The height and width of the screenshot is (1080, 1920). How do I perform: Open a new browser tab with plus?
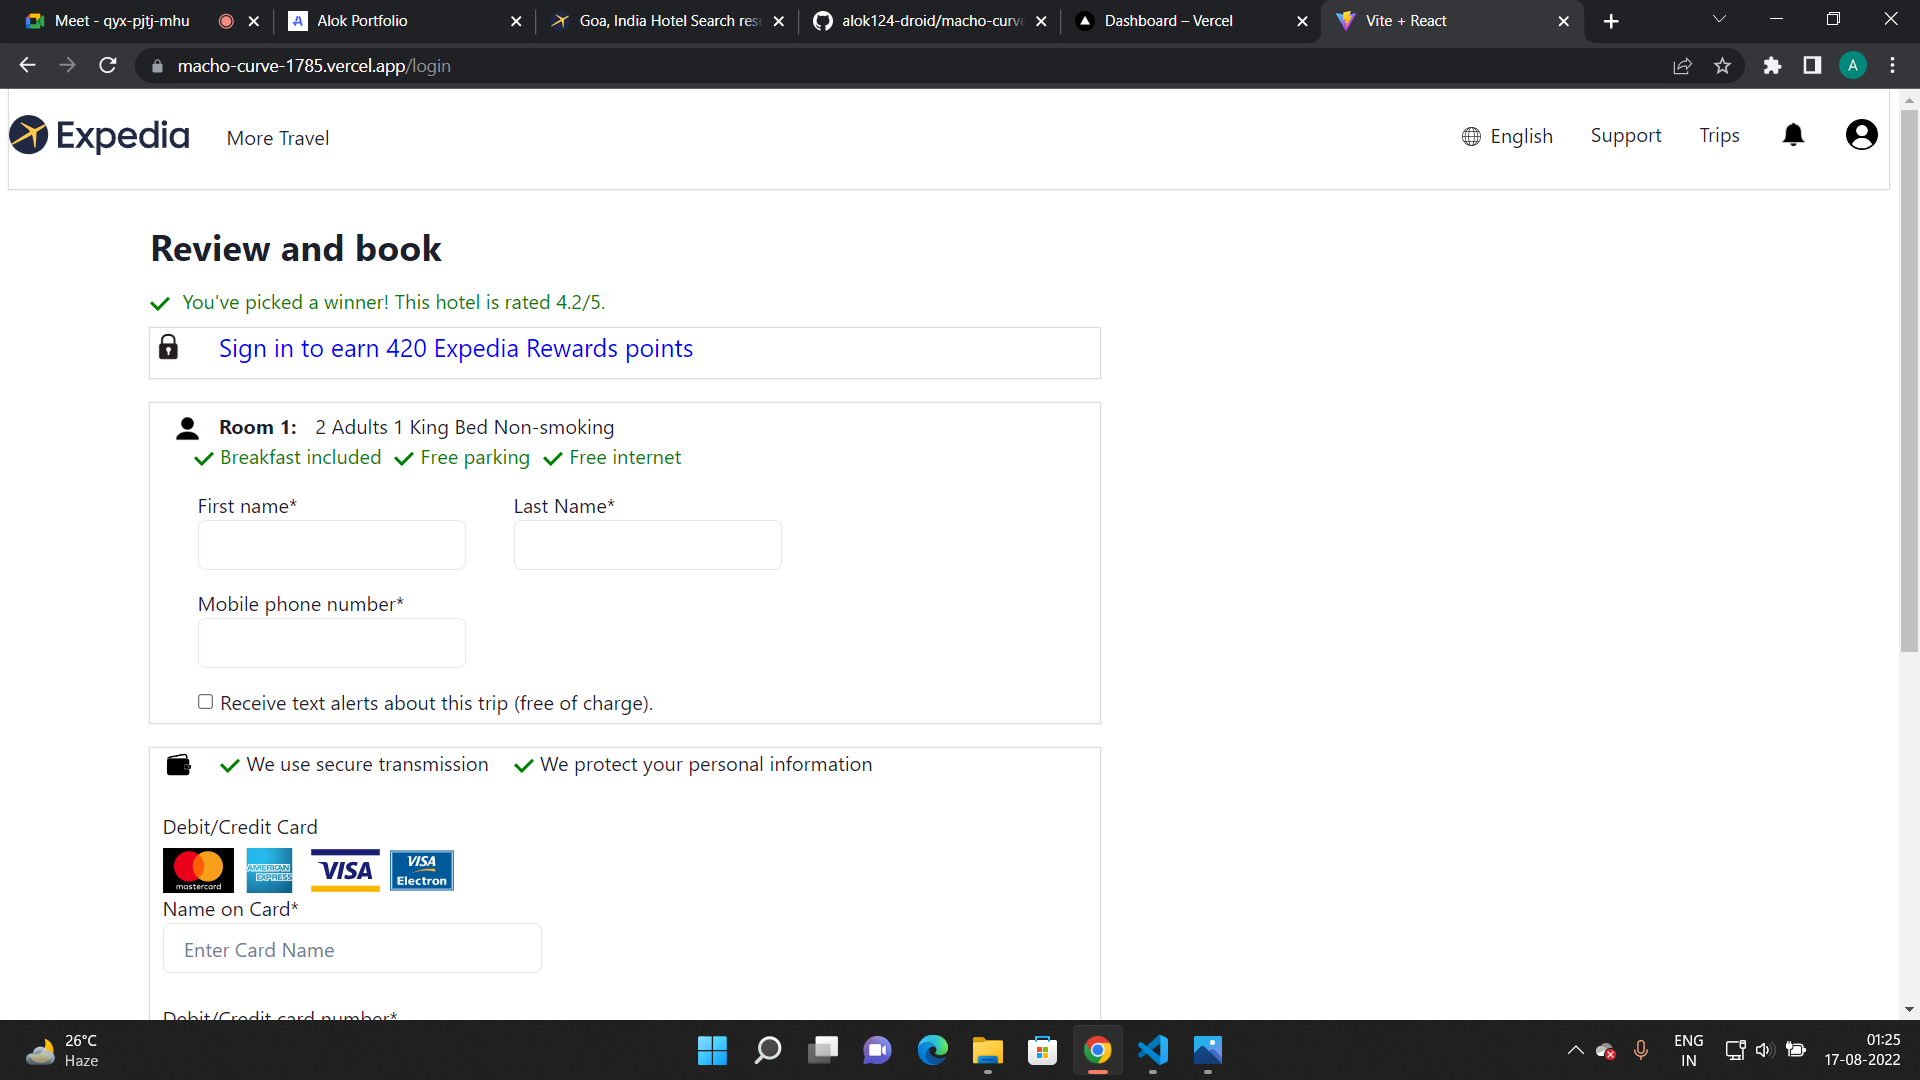click(x=1611, y=21)
